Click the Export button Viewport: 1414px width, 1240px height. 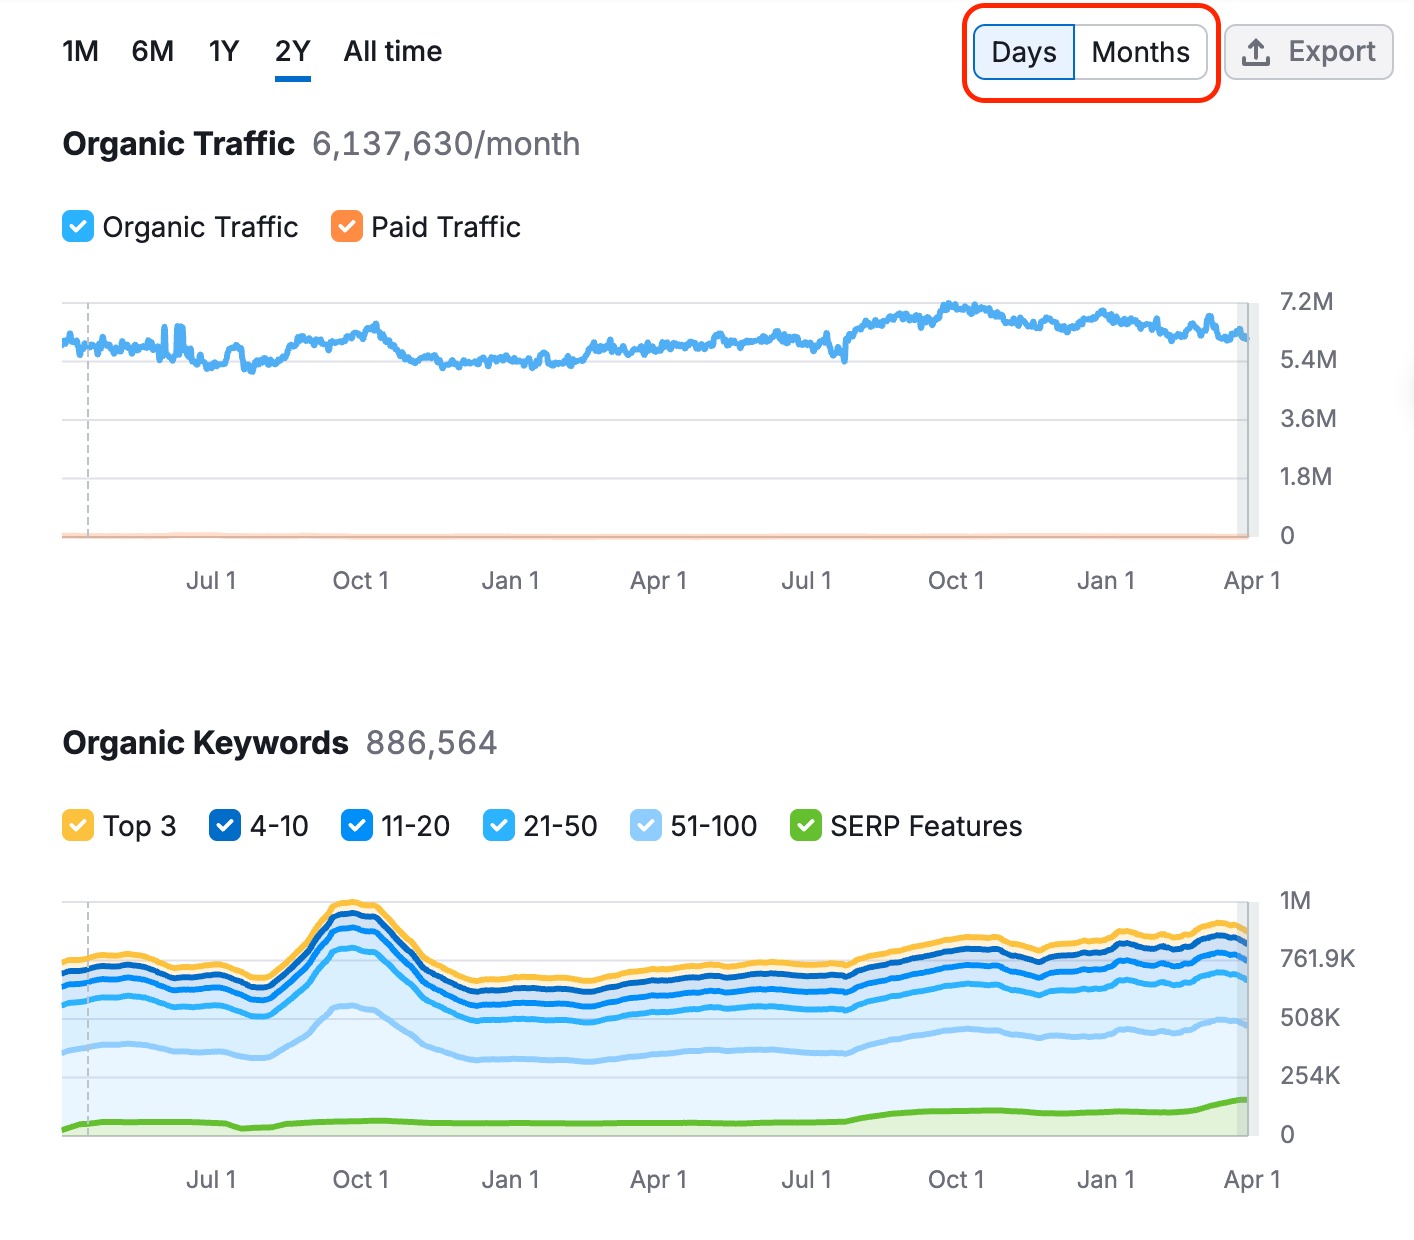1308,52
